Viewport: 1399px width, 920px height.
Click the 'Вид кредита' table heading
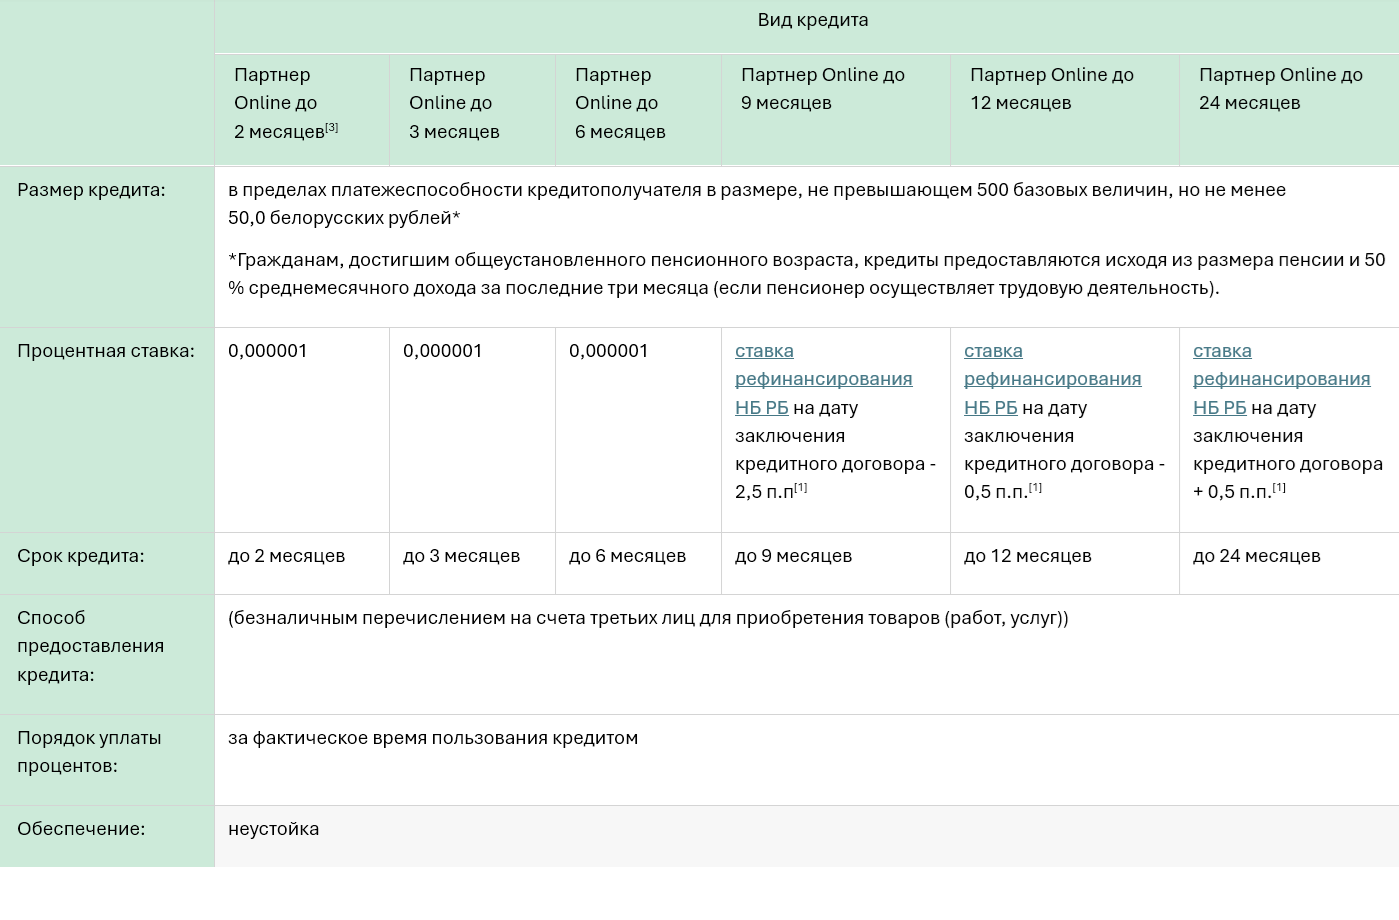pos(812,20)
